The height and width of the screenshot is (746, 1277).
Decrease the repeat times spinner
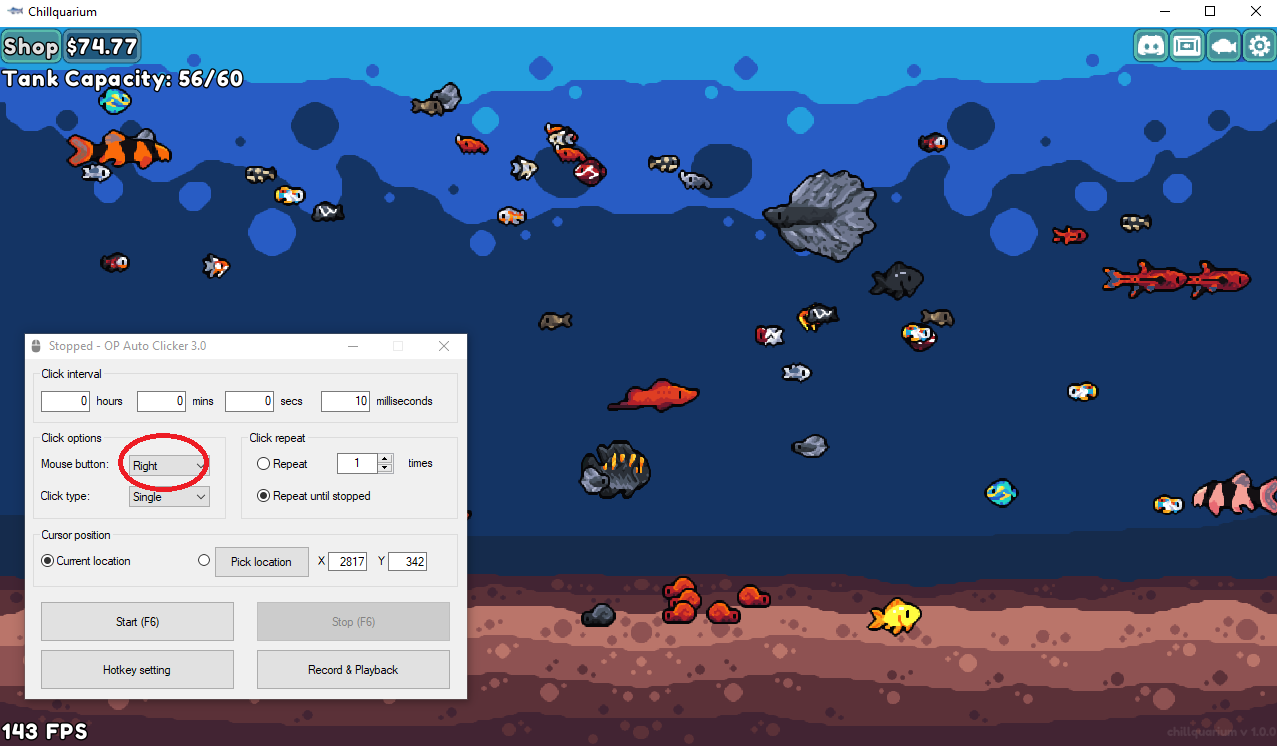385,468
